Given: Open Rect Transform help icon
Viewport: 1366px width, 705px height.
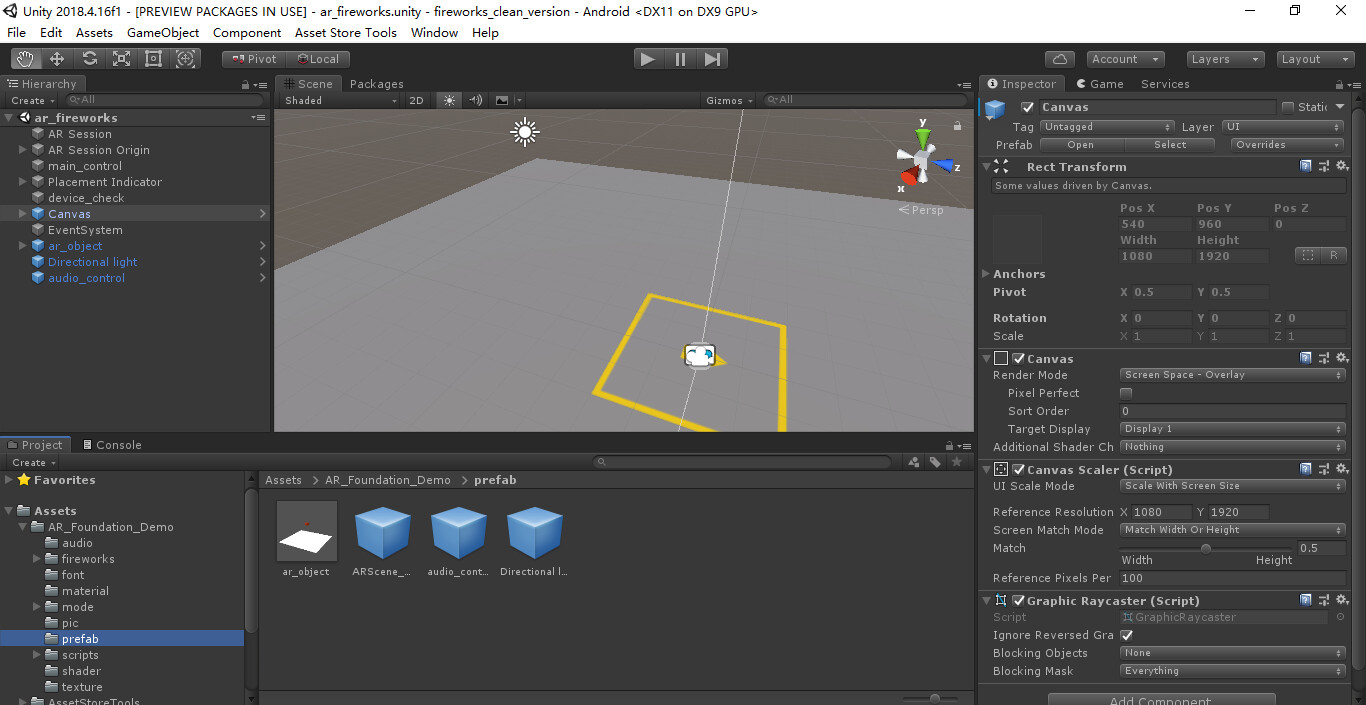Looking at the screenshot, I should pyautogui.click(x=1306, y=166).
